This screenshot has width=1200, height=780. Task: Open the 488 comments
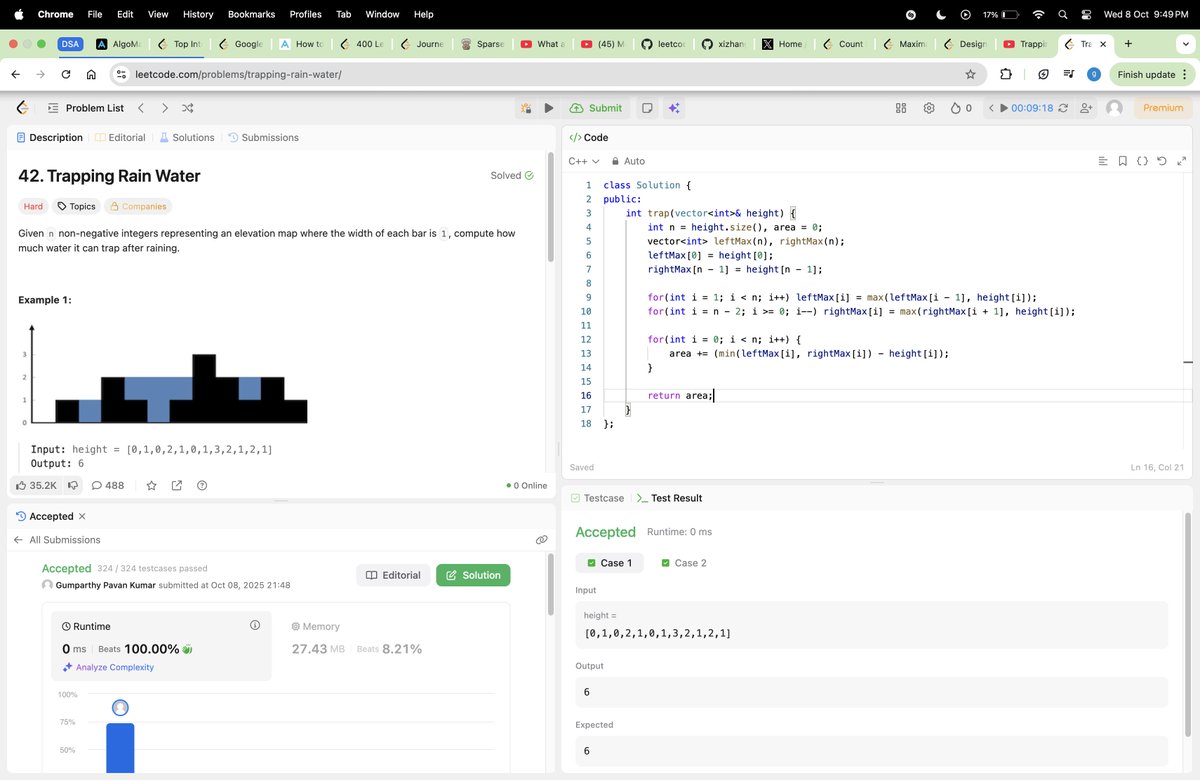click(107, 486)
